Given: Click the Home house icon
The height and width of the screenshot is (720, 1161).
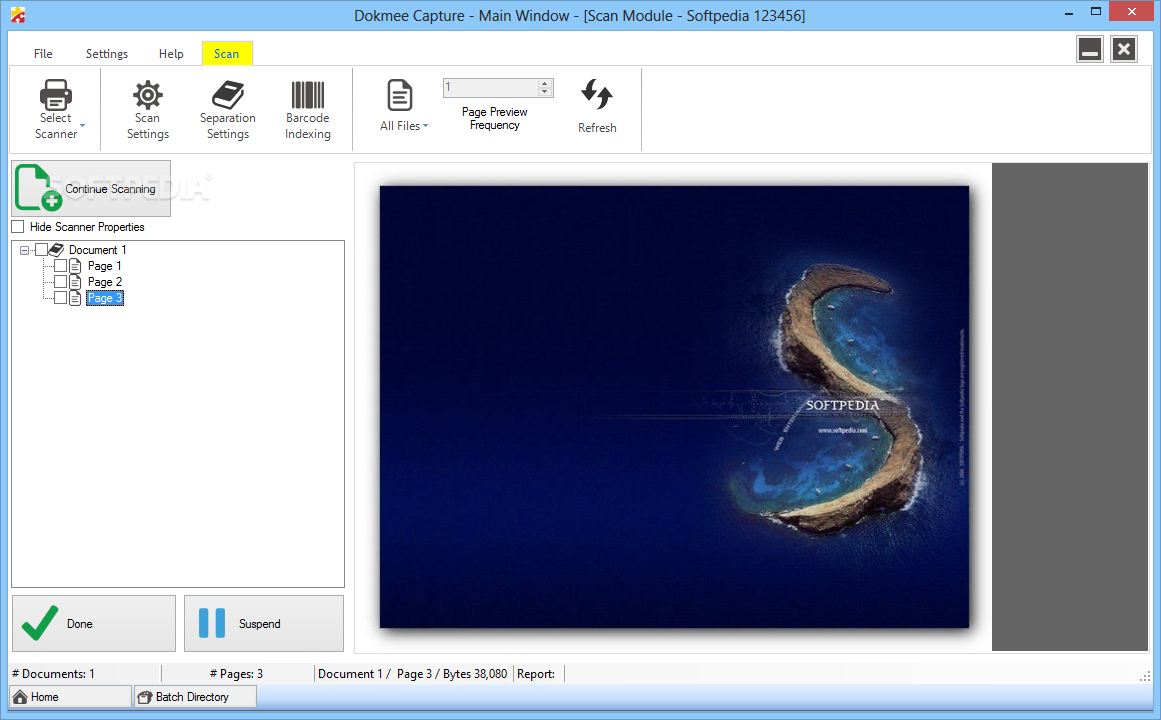Looking at the screenshot, I should click(20, 696).
